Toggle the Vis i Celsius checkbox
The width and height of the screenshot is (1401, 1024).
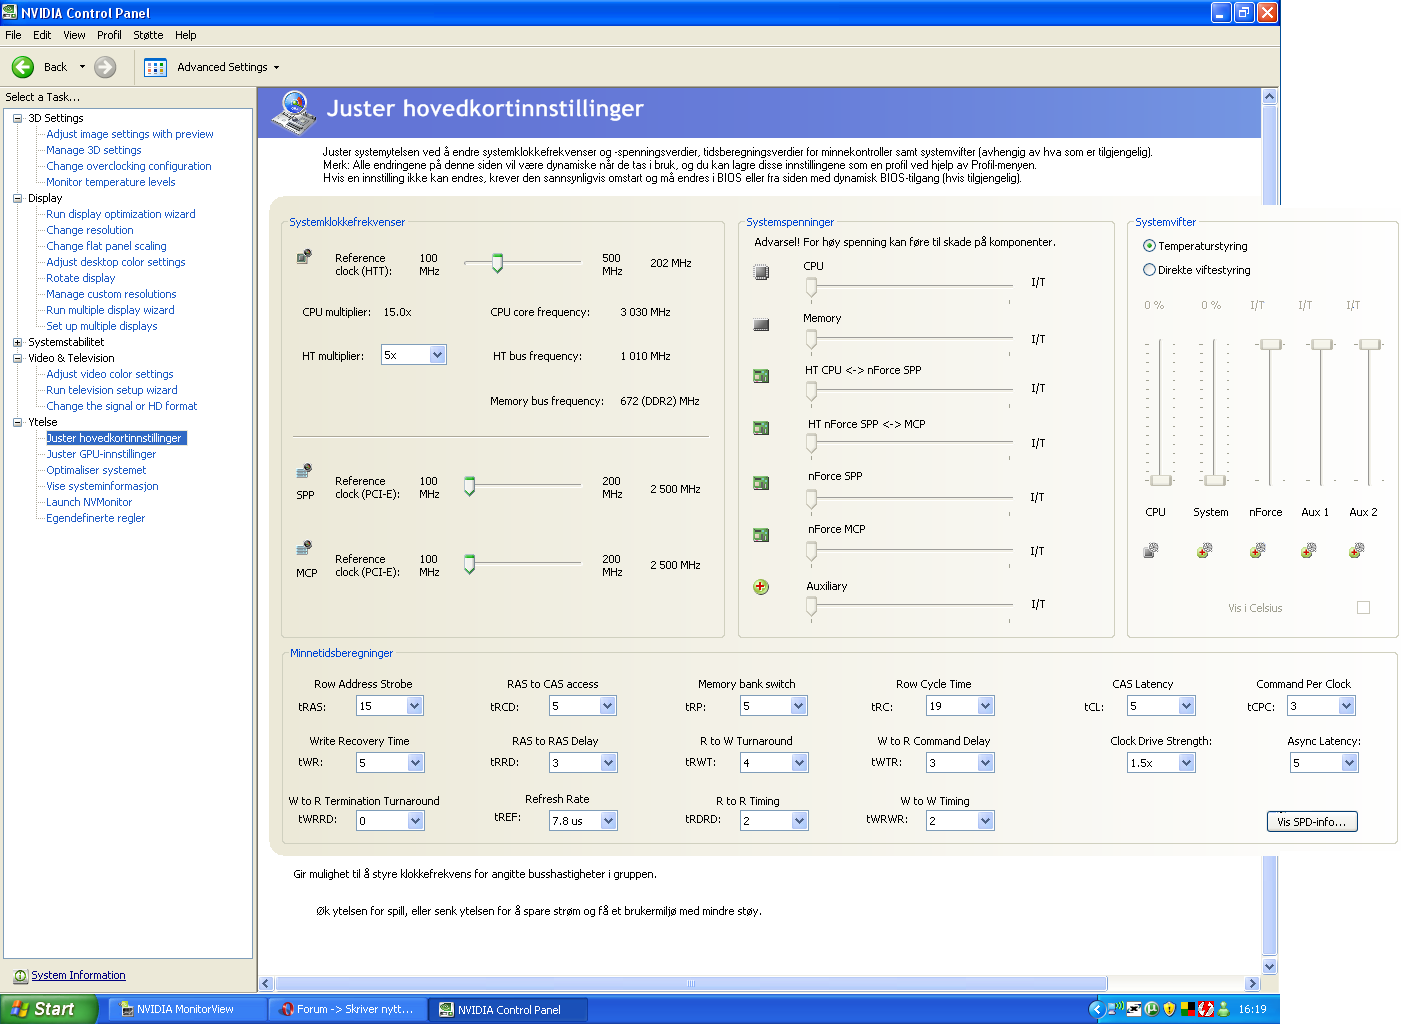[1363, 608]
